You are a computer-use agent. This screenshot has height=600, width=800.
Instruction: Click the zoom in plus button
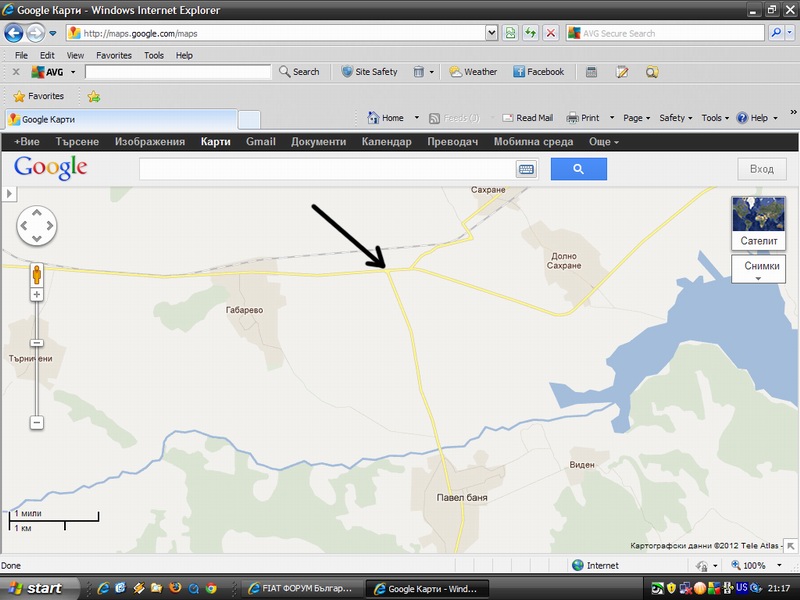(x=37, y=295)
